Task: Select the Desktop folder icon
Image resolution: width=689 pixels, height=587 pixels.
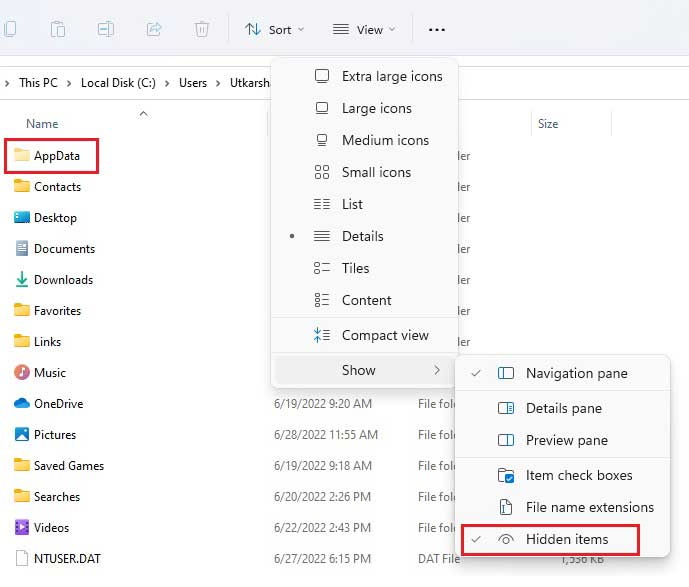Action: [22, 217]
